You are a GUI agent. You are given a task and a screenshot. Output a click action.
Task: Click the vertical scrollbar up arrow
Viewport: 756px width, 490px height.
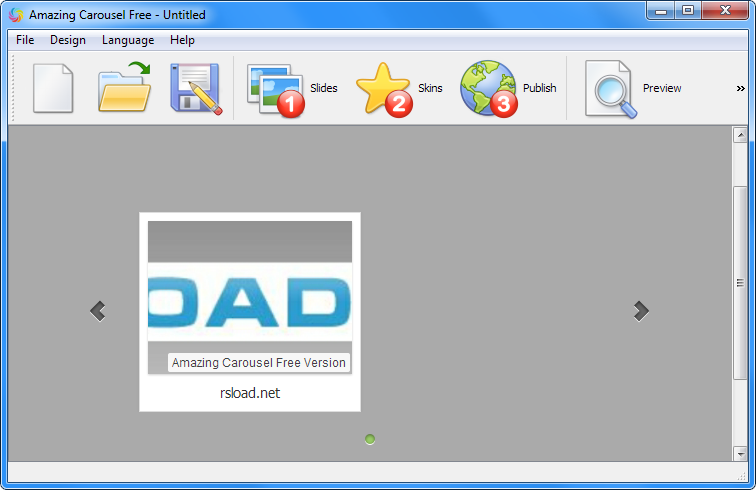[740, 136]
